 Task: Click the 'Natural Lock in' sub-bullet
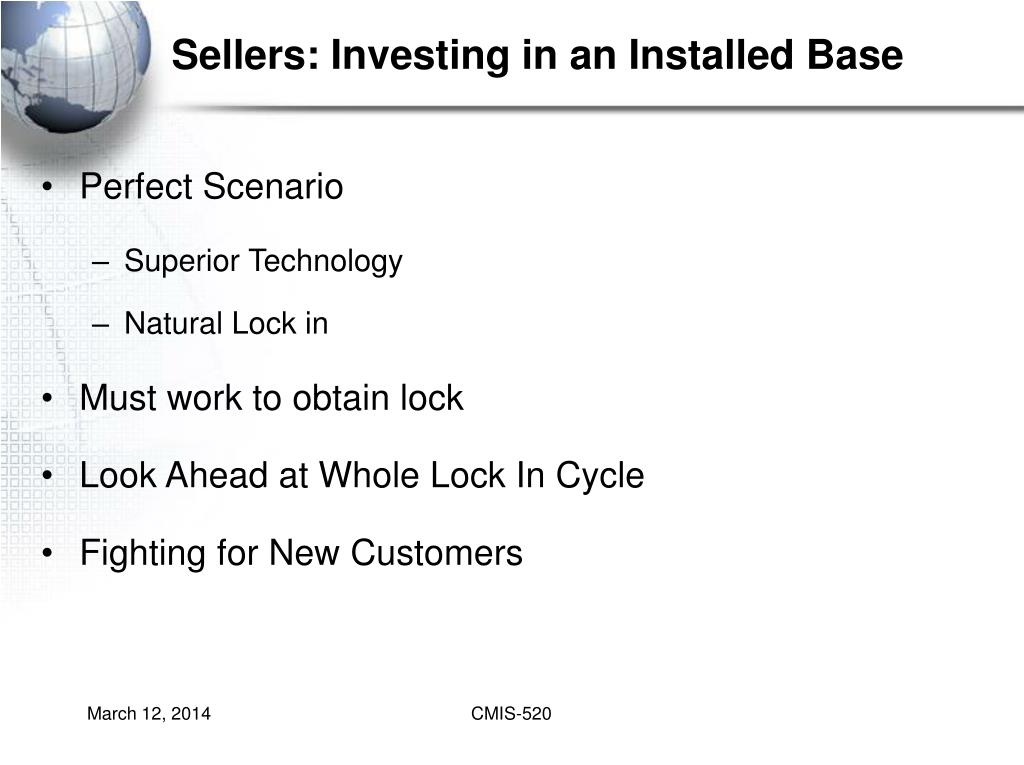226,323
